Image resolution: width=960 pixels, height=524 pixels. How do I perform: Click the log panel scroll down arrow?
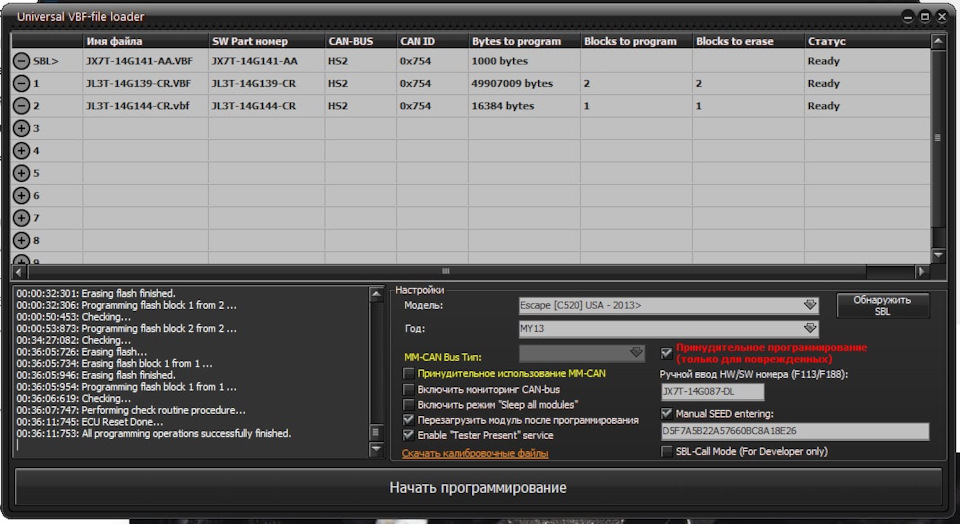click(377, 449)
